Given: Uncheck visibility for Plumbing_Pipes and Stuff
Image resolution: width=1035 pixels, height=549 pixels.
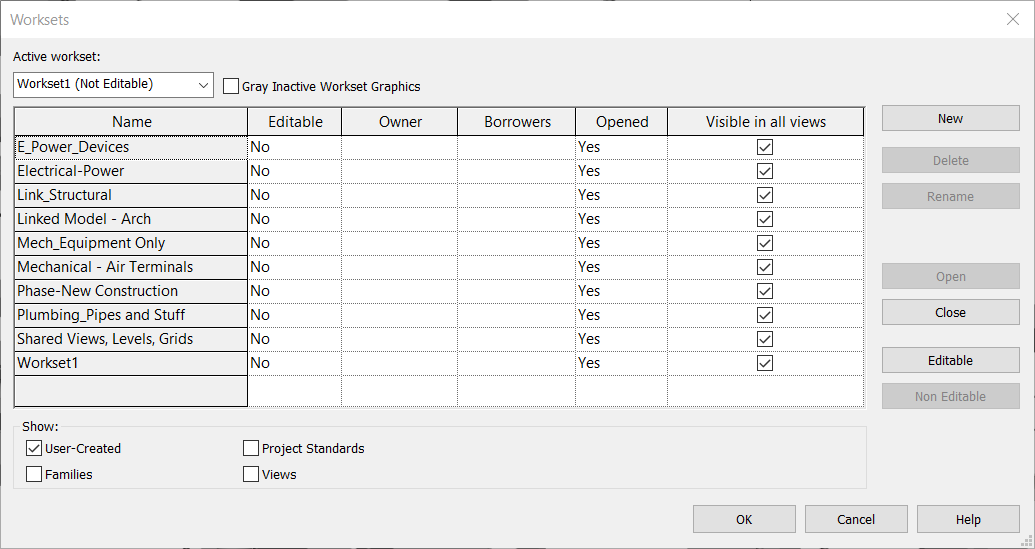Looking at the screenshot, I should point(765,315).
